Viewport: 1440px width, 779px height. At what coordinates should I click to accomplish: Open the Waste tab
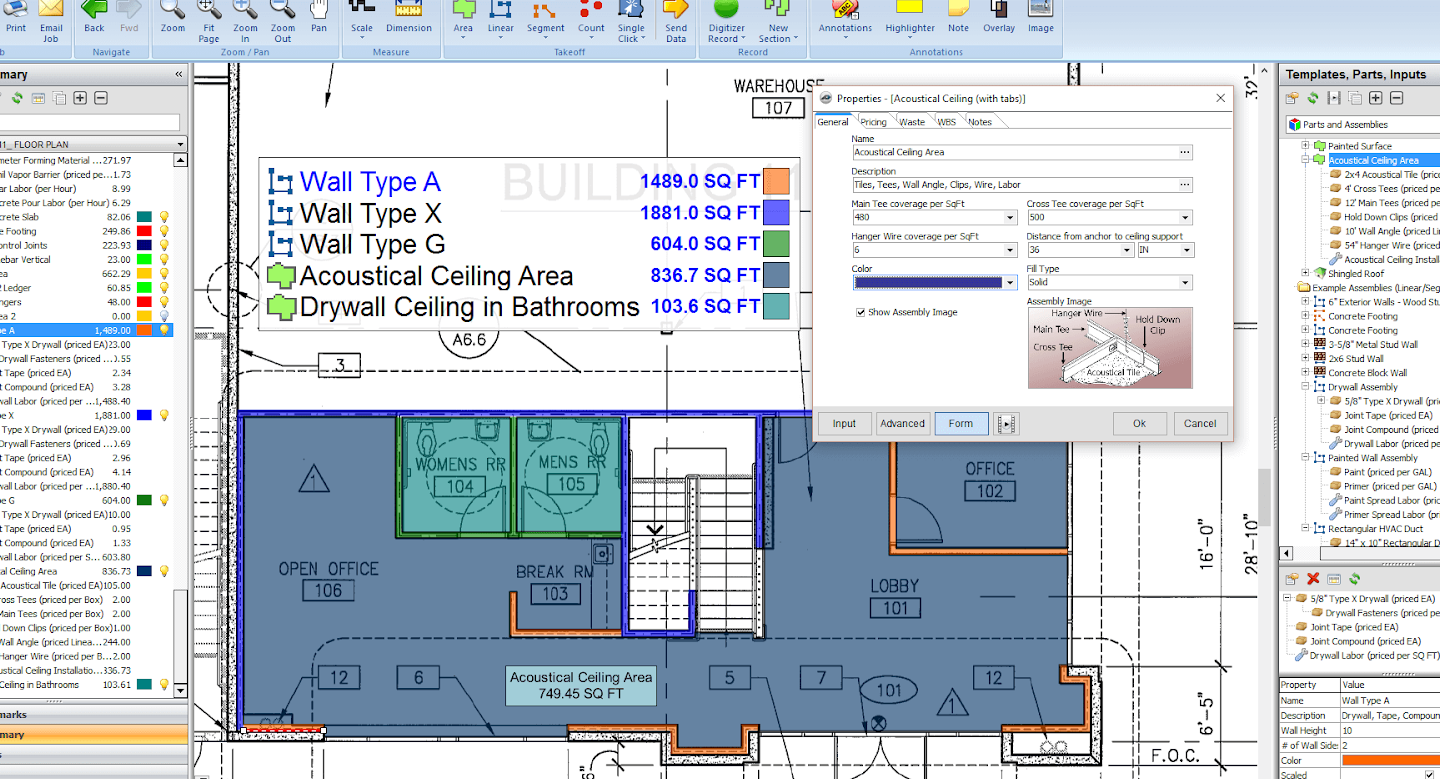click(x=911, y=122)
